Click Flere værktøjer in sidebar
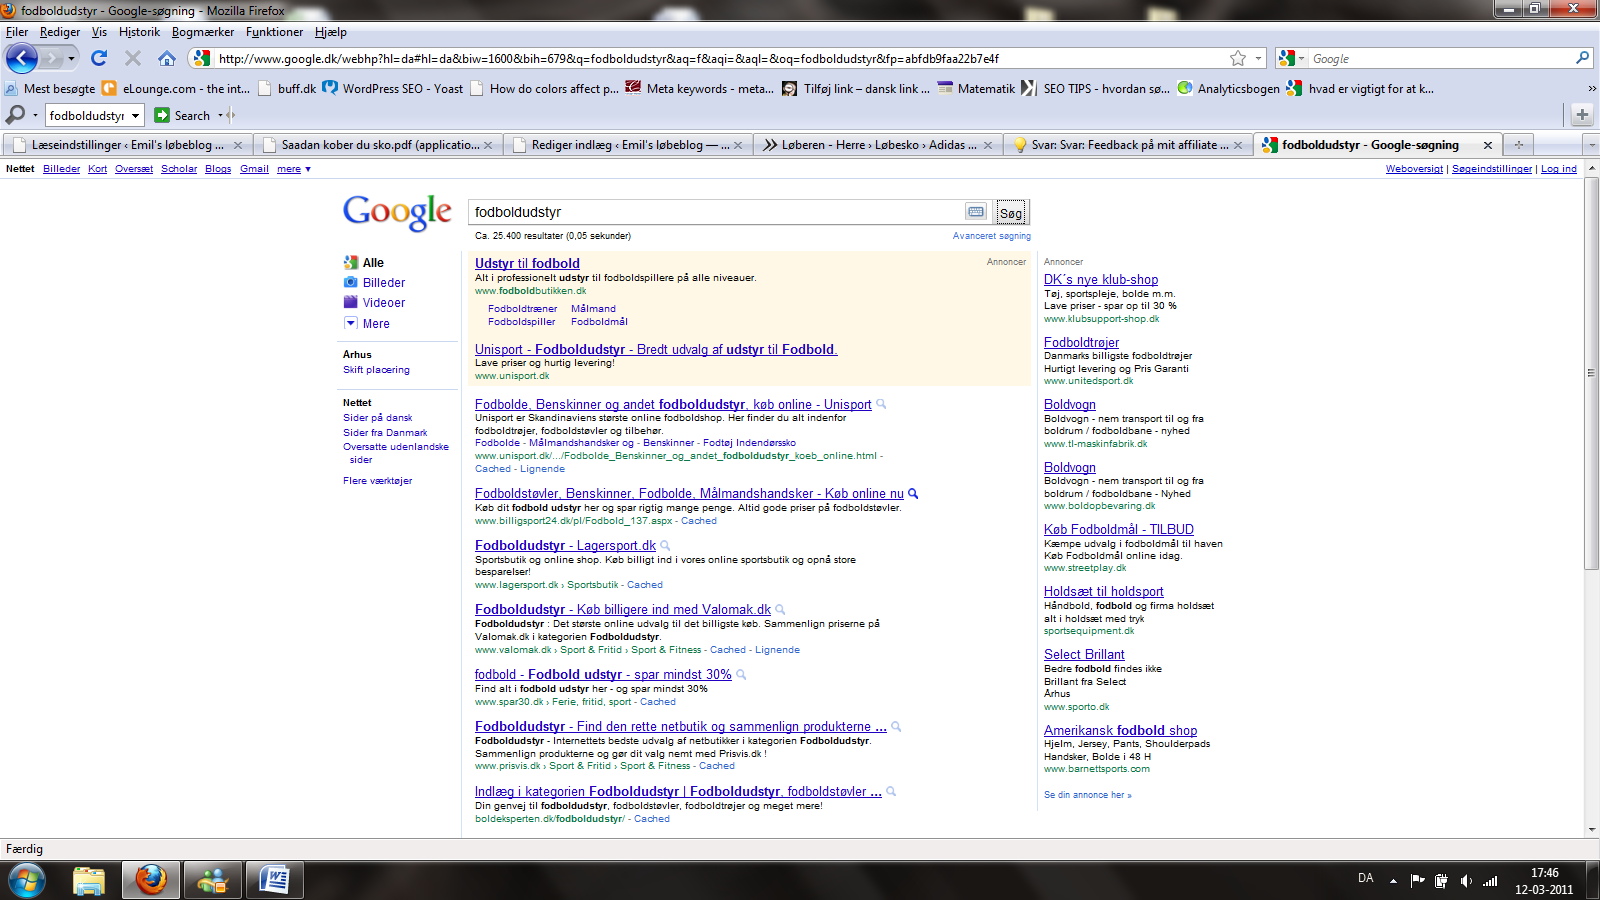 pyautogui.click(x=377, y=481)
